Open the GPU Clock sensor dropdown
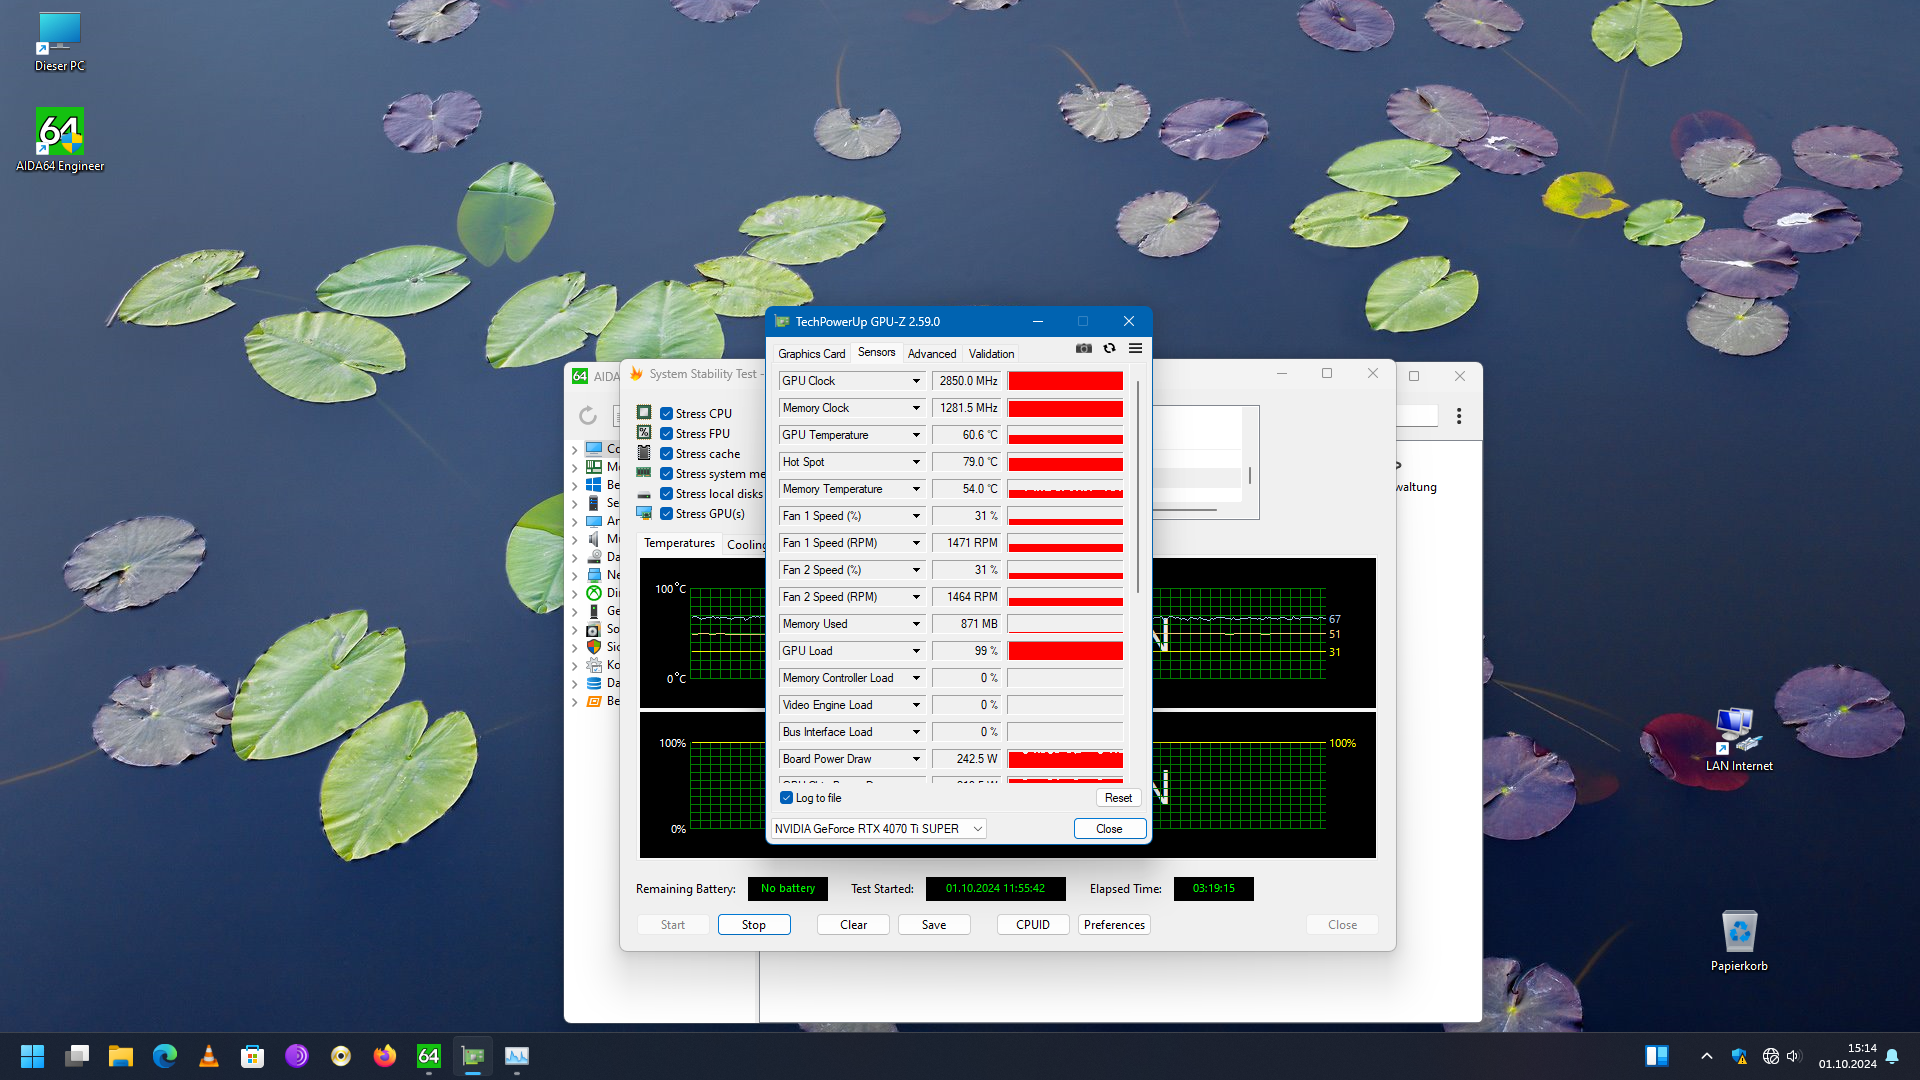Viewport: 1920px width, 1080px height. point(916,381)
